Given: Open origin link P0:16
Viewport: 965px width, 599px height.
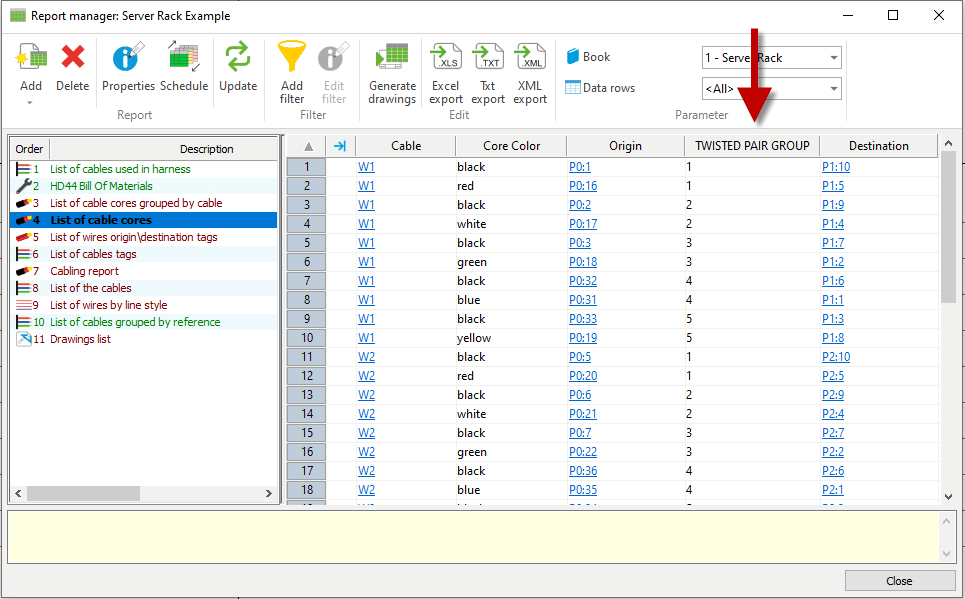Looking at the screenshot, I should (x=583, y=186).
